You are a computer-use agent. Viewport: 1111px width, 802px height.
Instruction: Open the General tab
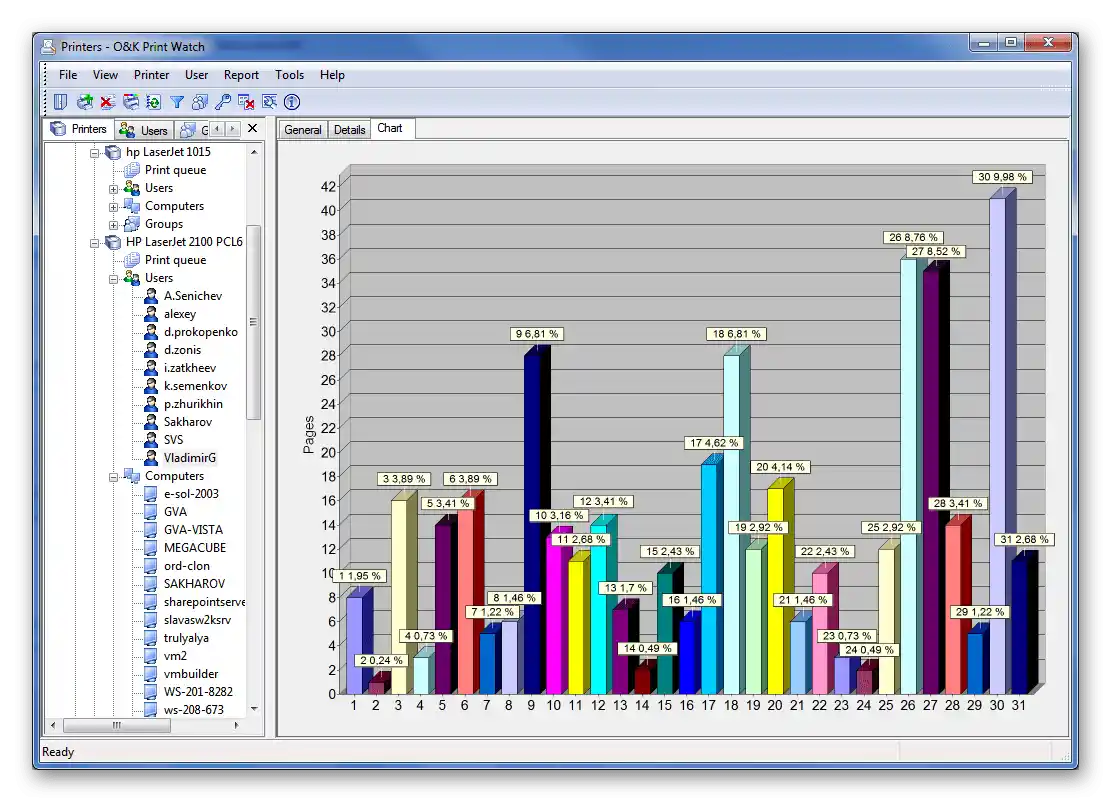point(303,130)
